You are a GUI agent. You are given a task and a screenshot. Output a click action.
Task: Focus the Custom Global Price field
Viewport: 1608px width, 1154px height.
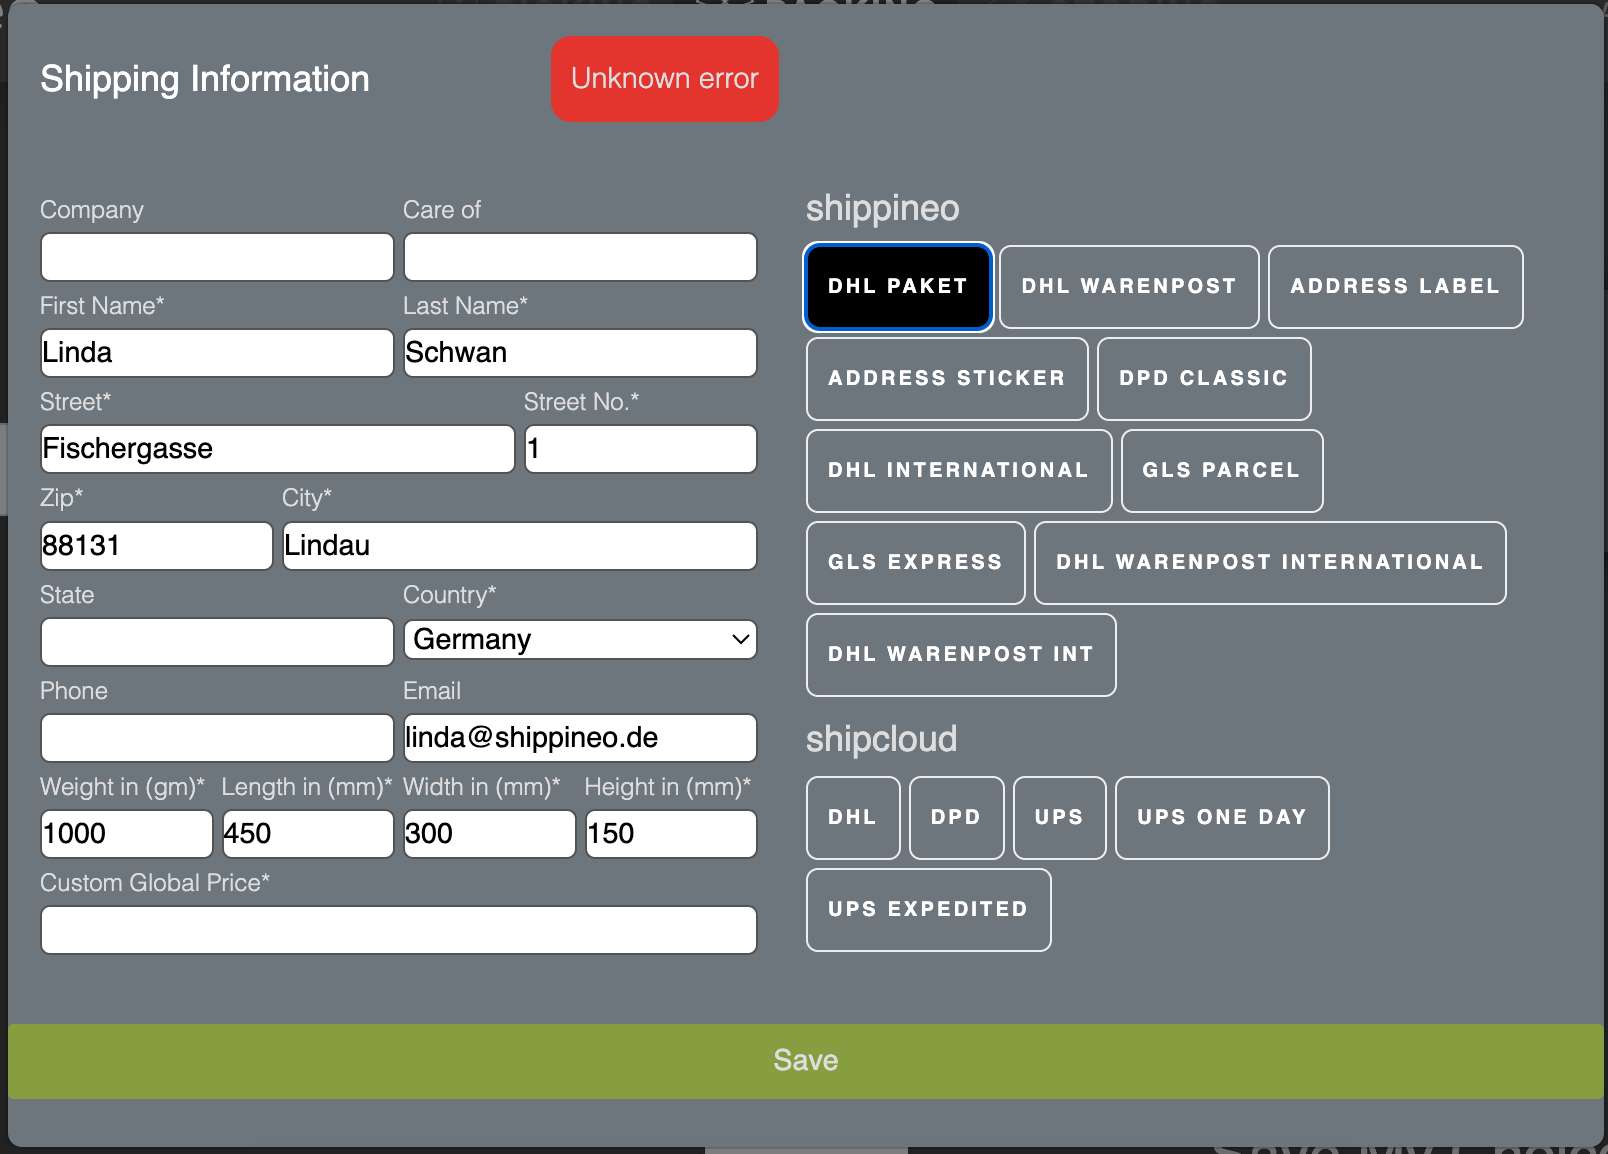coord(399,930)
